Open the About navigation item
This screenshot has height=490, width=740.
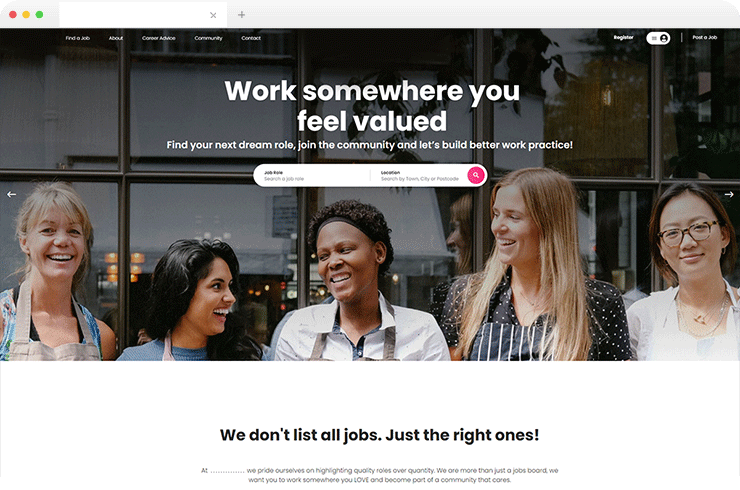pos(116,38)
